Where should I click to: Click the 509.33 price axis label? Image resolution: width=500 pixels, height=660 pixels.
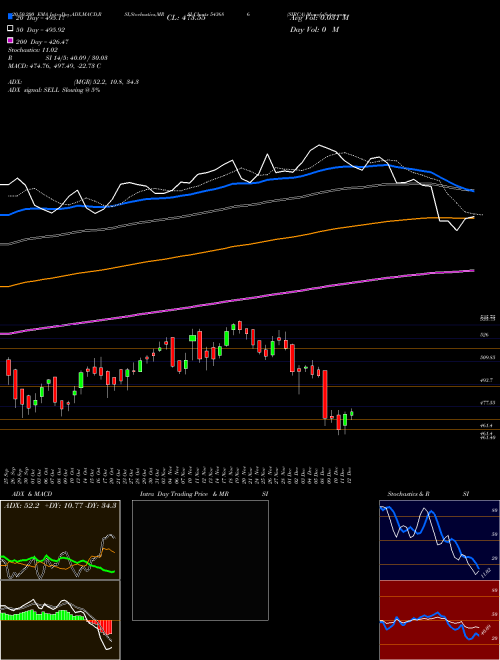click(x=488, y=357)
